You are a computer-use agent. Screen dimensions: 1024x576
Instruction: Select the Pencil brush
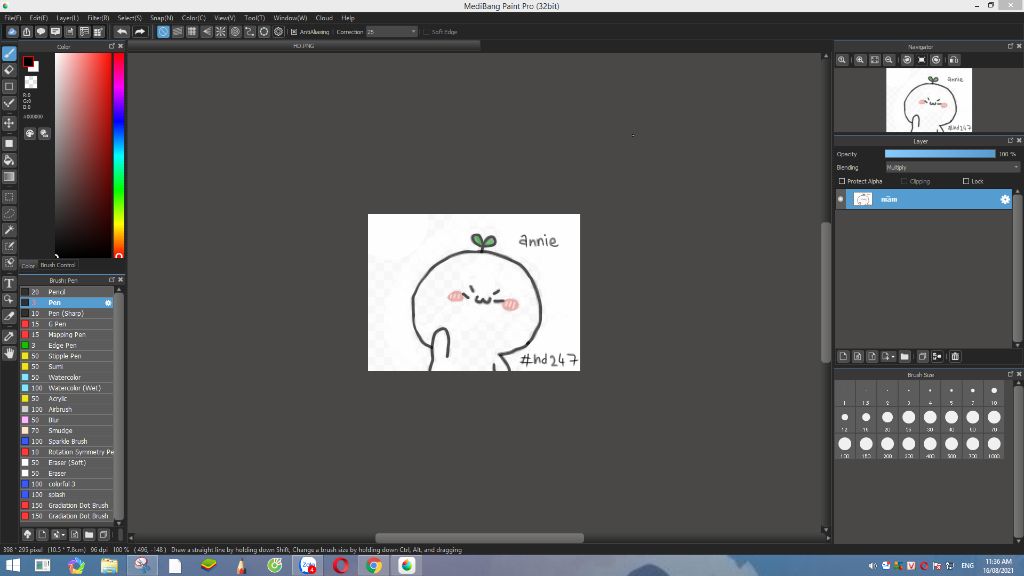pyautogui.click(x=67, y=292)
